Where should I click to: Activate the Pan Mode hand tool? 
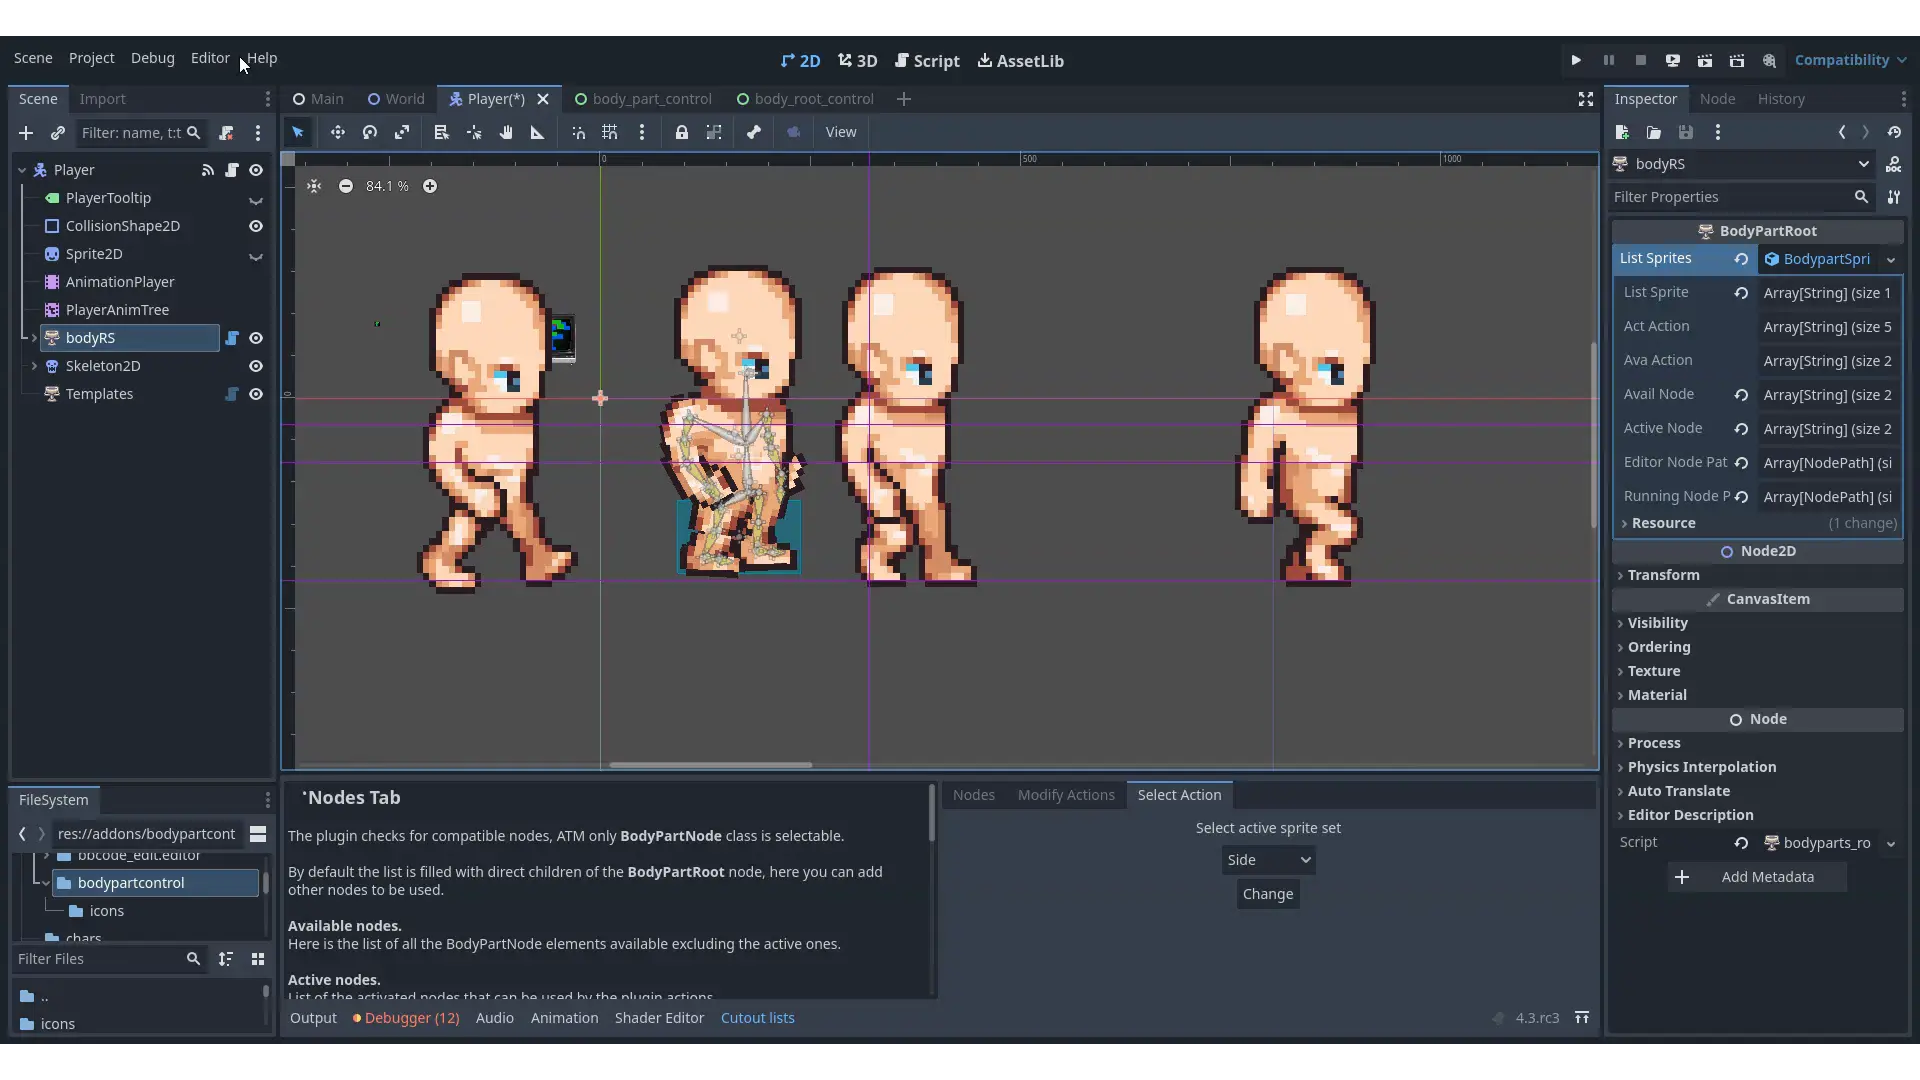pos(506,132)
